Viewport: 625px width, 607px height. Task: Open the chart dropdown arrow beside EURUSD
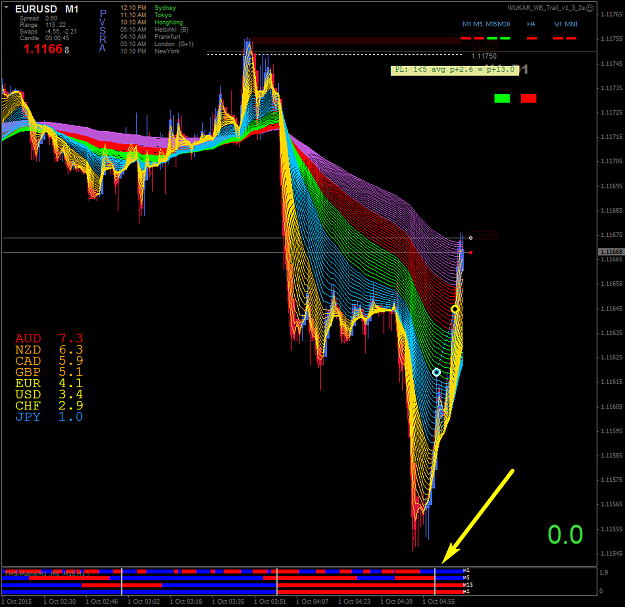pyautogui.click(x=6, y=8)
